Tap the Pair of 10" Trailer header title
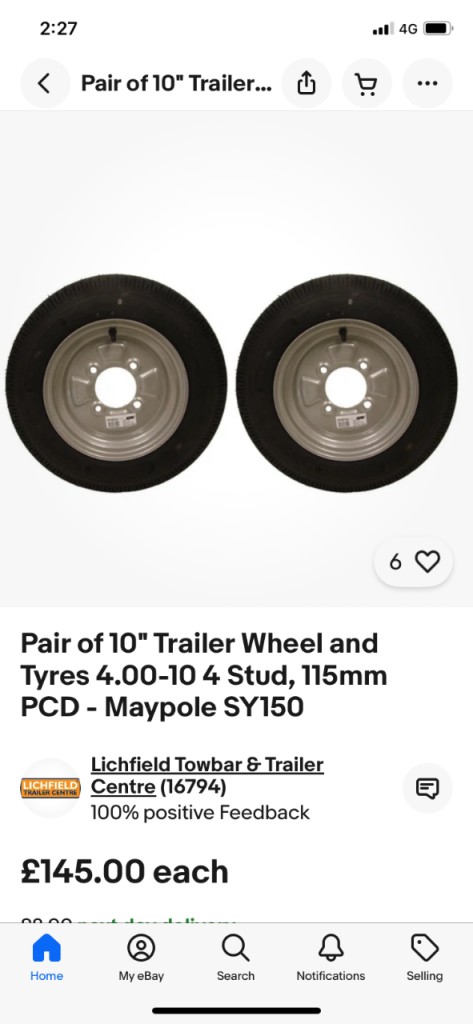The height and width of the screenshot is (1024, 473). tap(176, 83)
